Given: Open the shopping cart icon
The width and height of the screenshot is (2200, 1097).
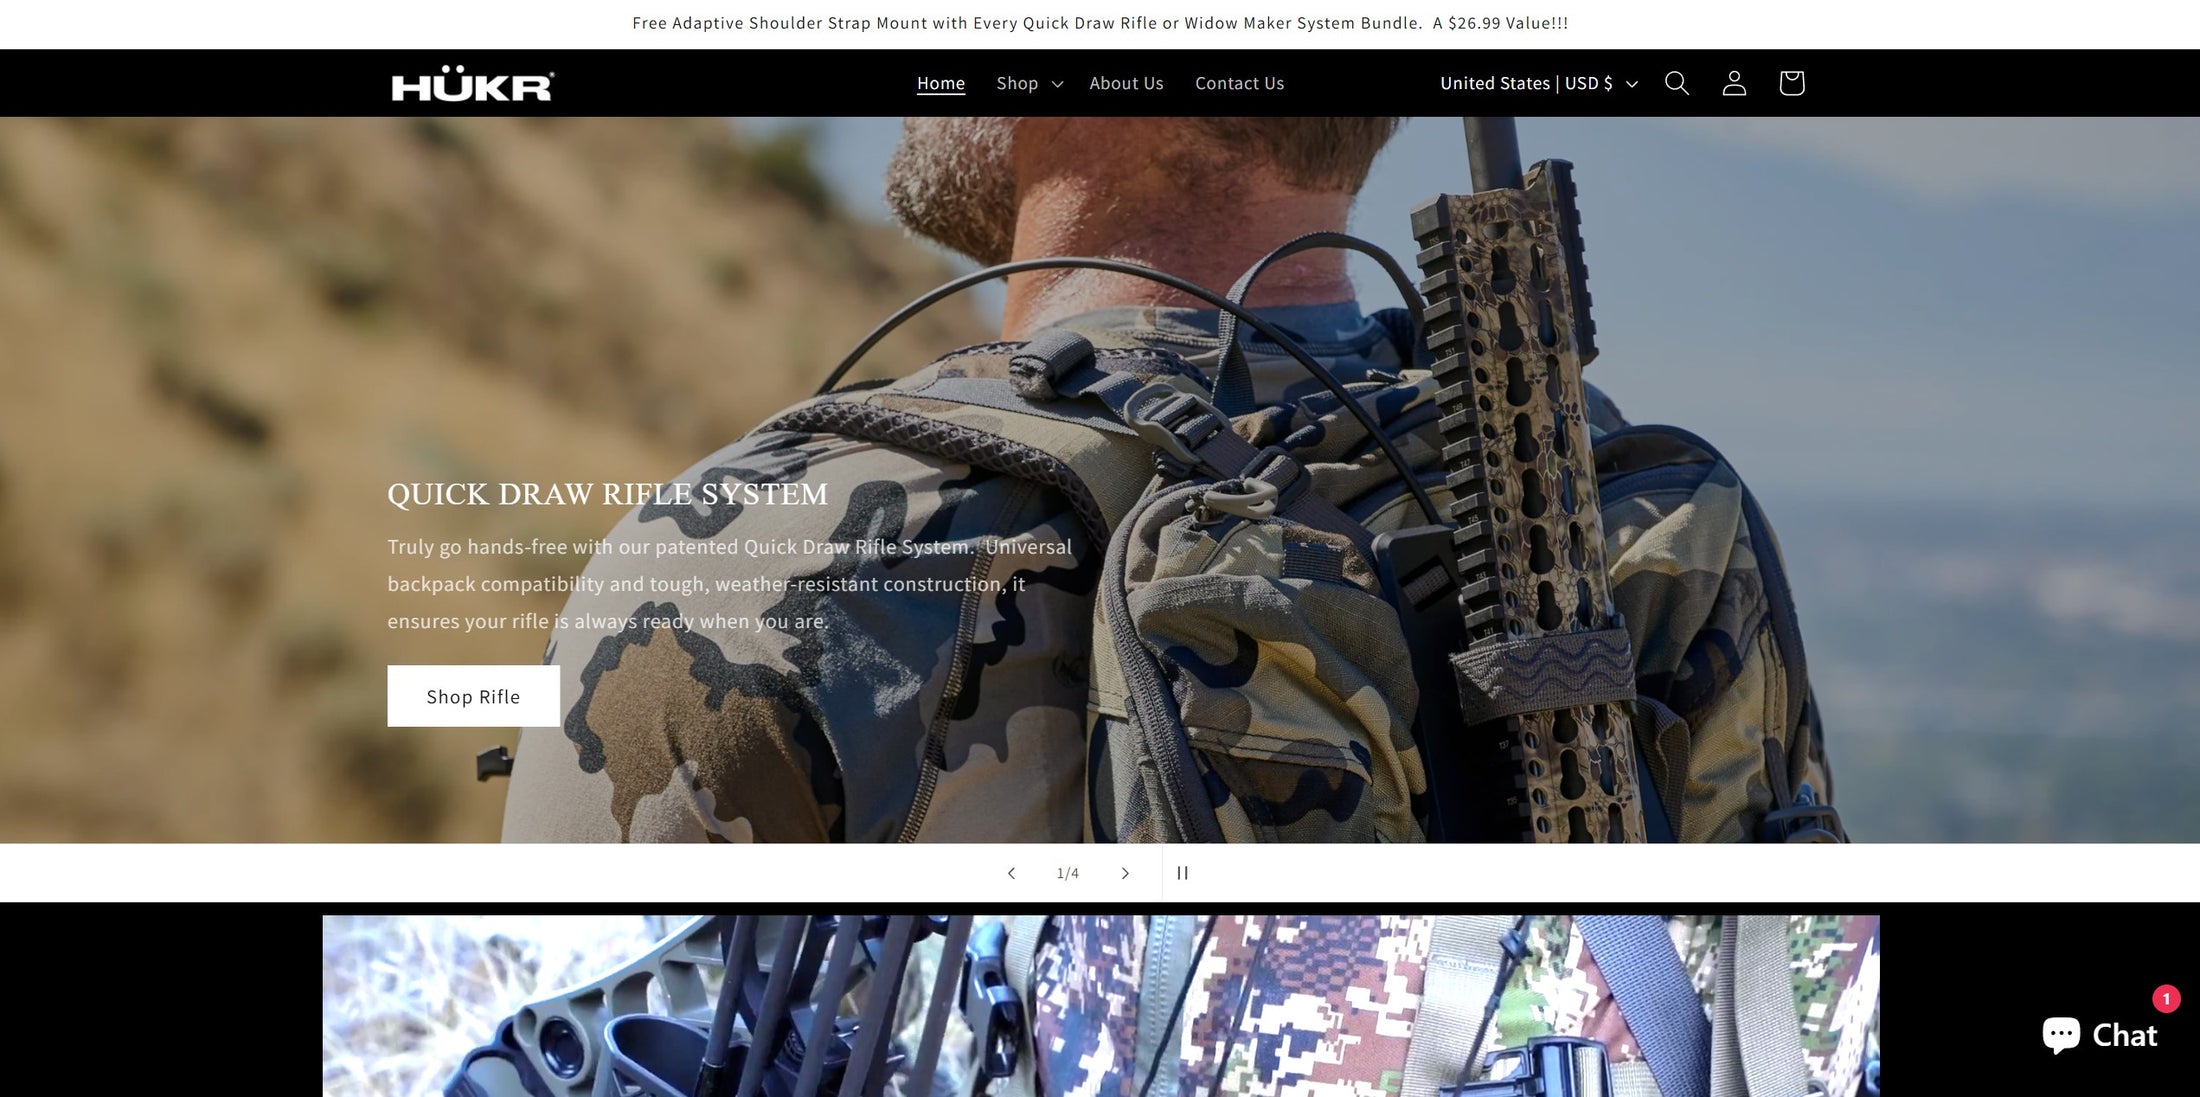Looking at the screenshot, I should click(x=1791, y=83).
